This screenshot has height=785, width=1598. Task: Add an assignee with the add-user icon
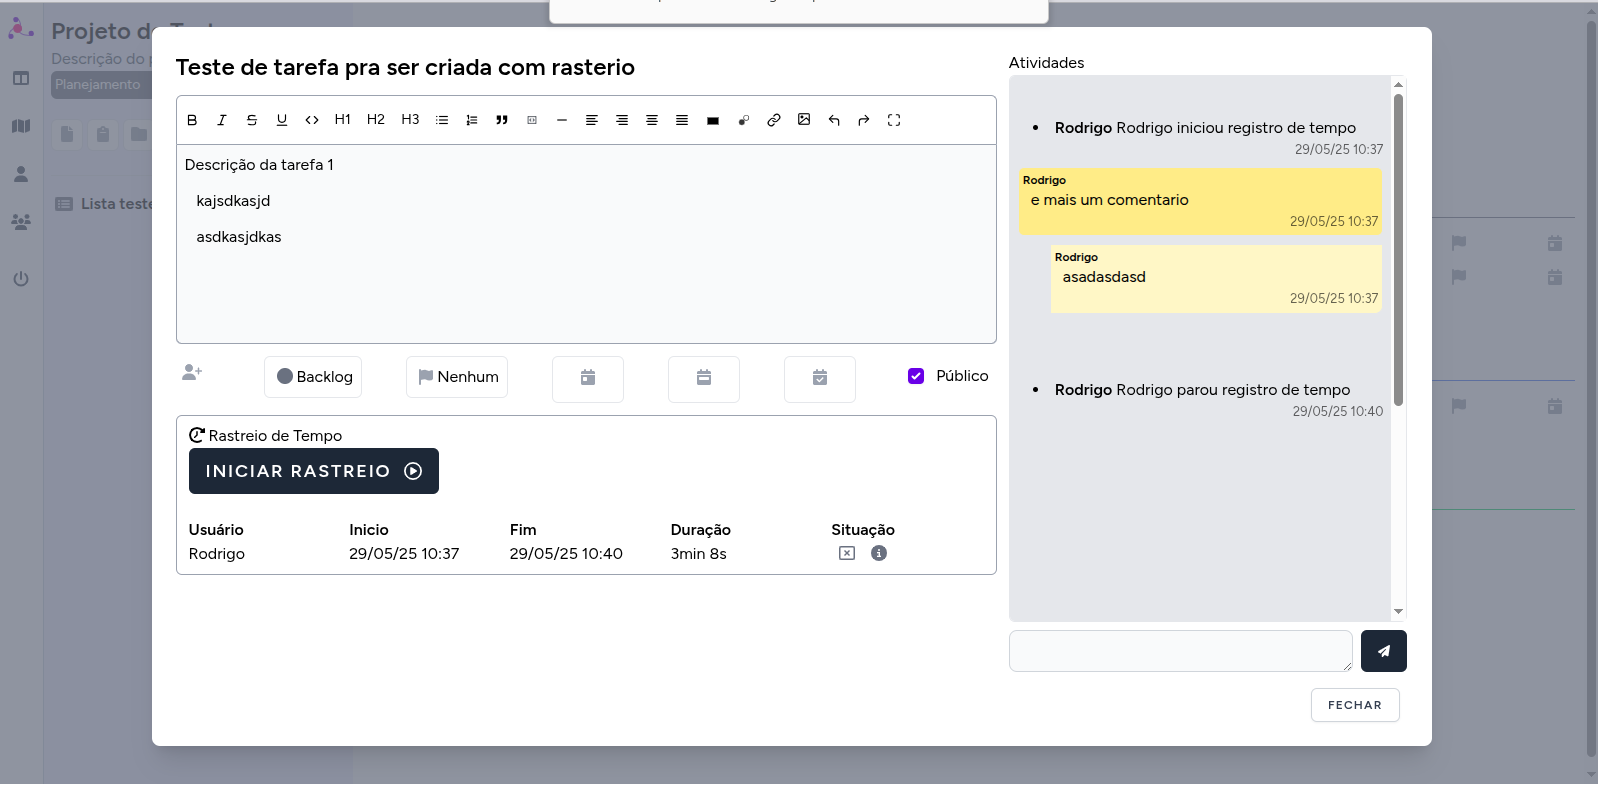(x=192, y=372)
